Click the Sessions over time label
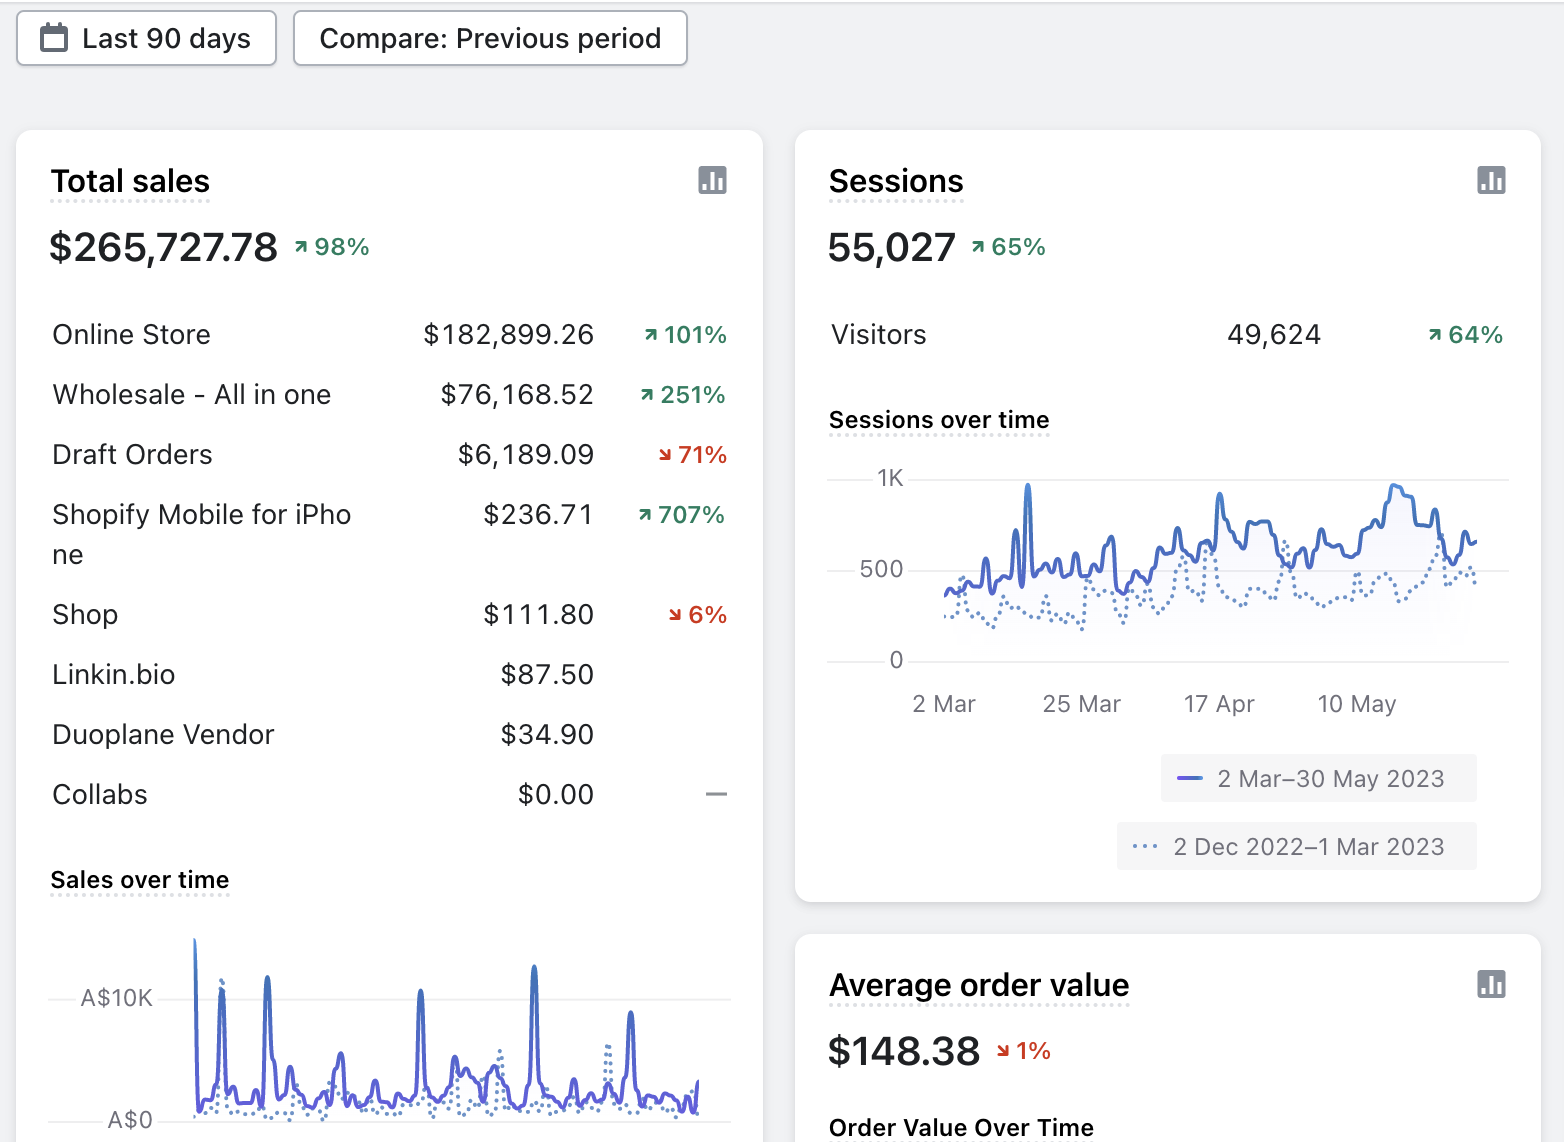The height and width of the screenshot is (1142, 1564). coord(938,420)
